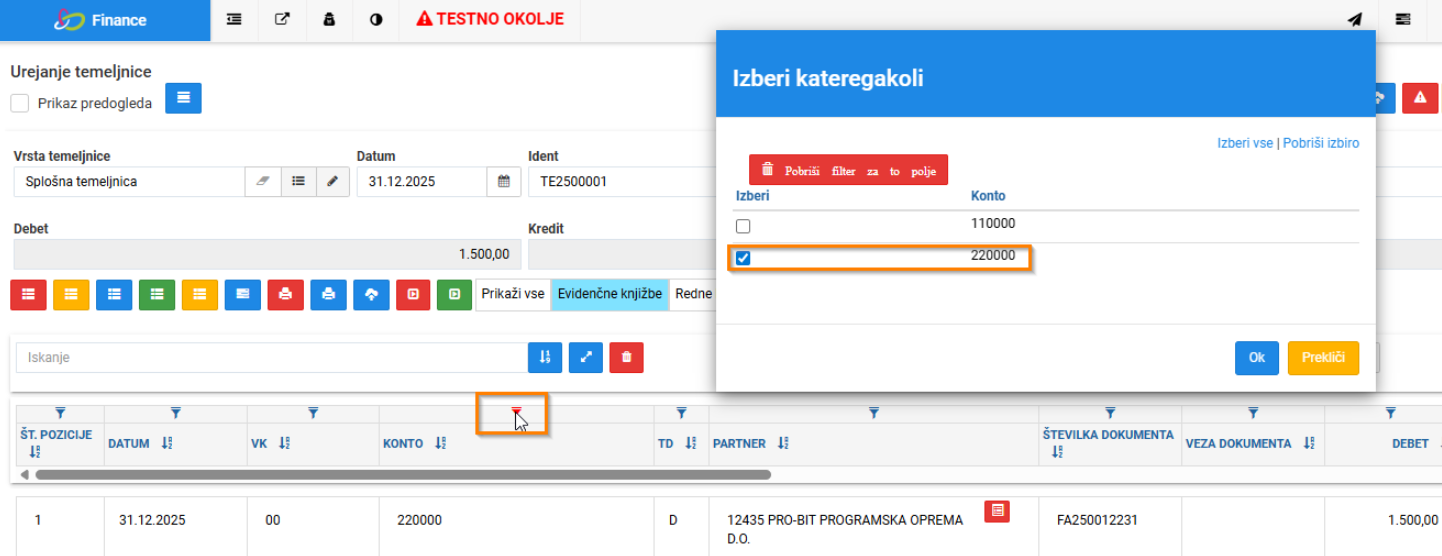Expand the grid with the blue arrows button
This screenshot has height=556, width=1442.
tap(586, 357)
